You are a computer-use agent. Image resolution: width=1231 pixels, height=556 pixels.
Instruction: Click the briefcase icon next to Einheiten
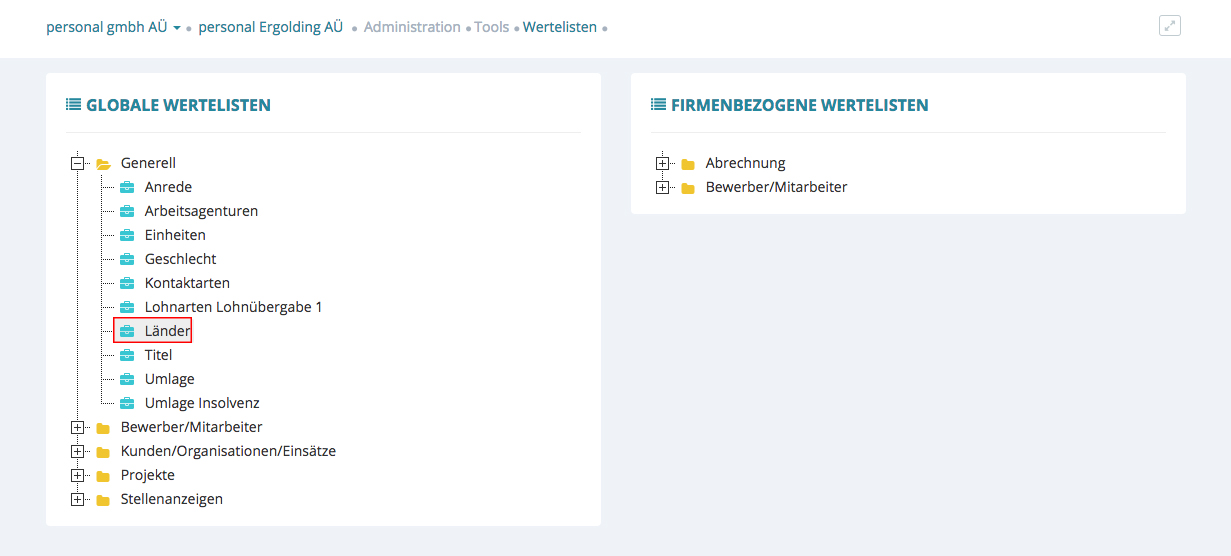pyautogui.click(x=127, y=235)
